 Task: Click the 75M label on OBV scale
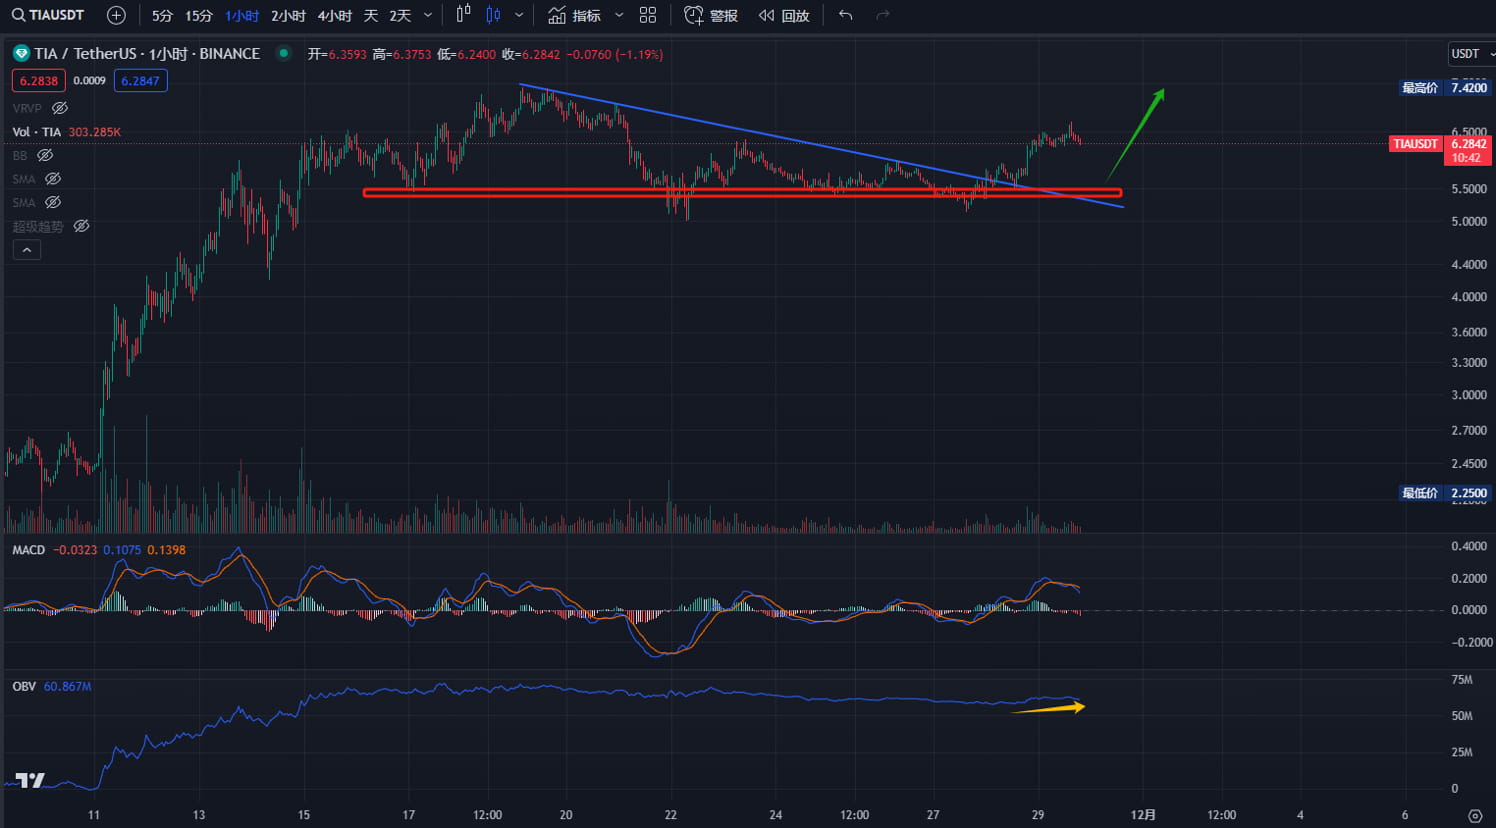(1462, 680)
